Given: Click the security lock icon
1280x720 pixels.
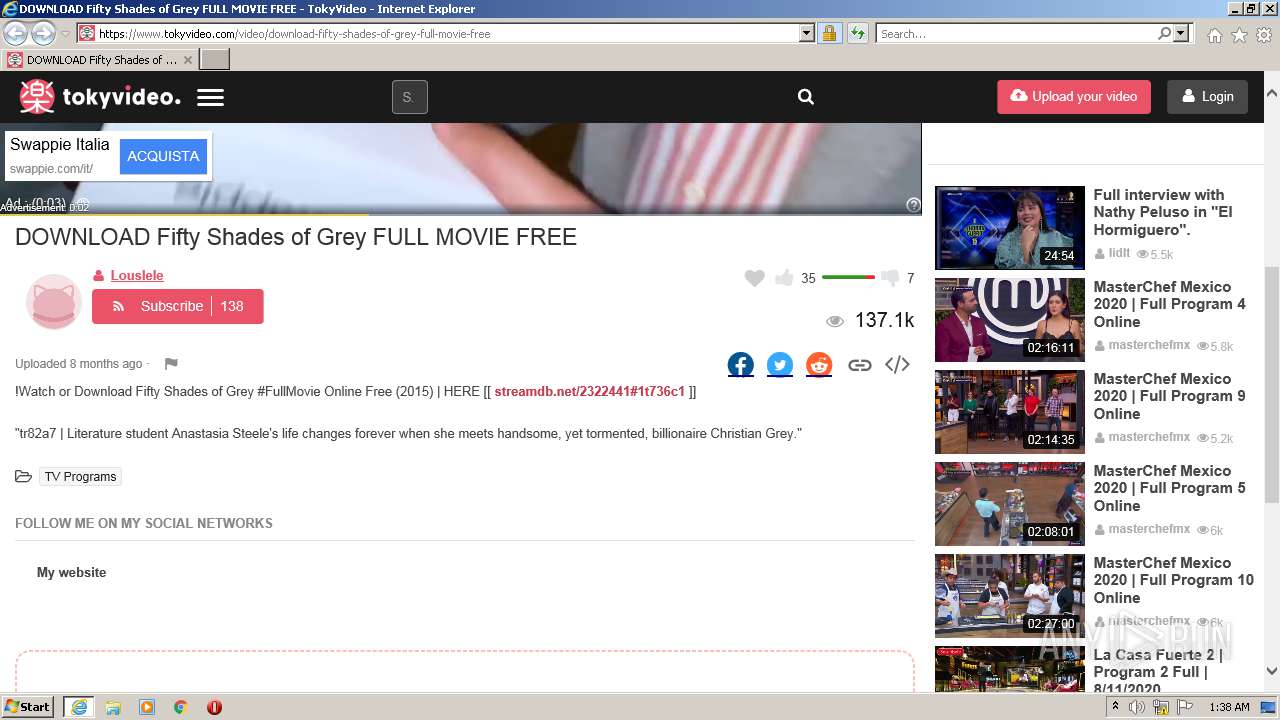Looking at the screenshot, I should 829,33.
